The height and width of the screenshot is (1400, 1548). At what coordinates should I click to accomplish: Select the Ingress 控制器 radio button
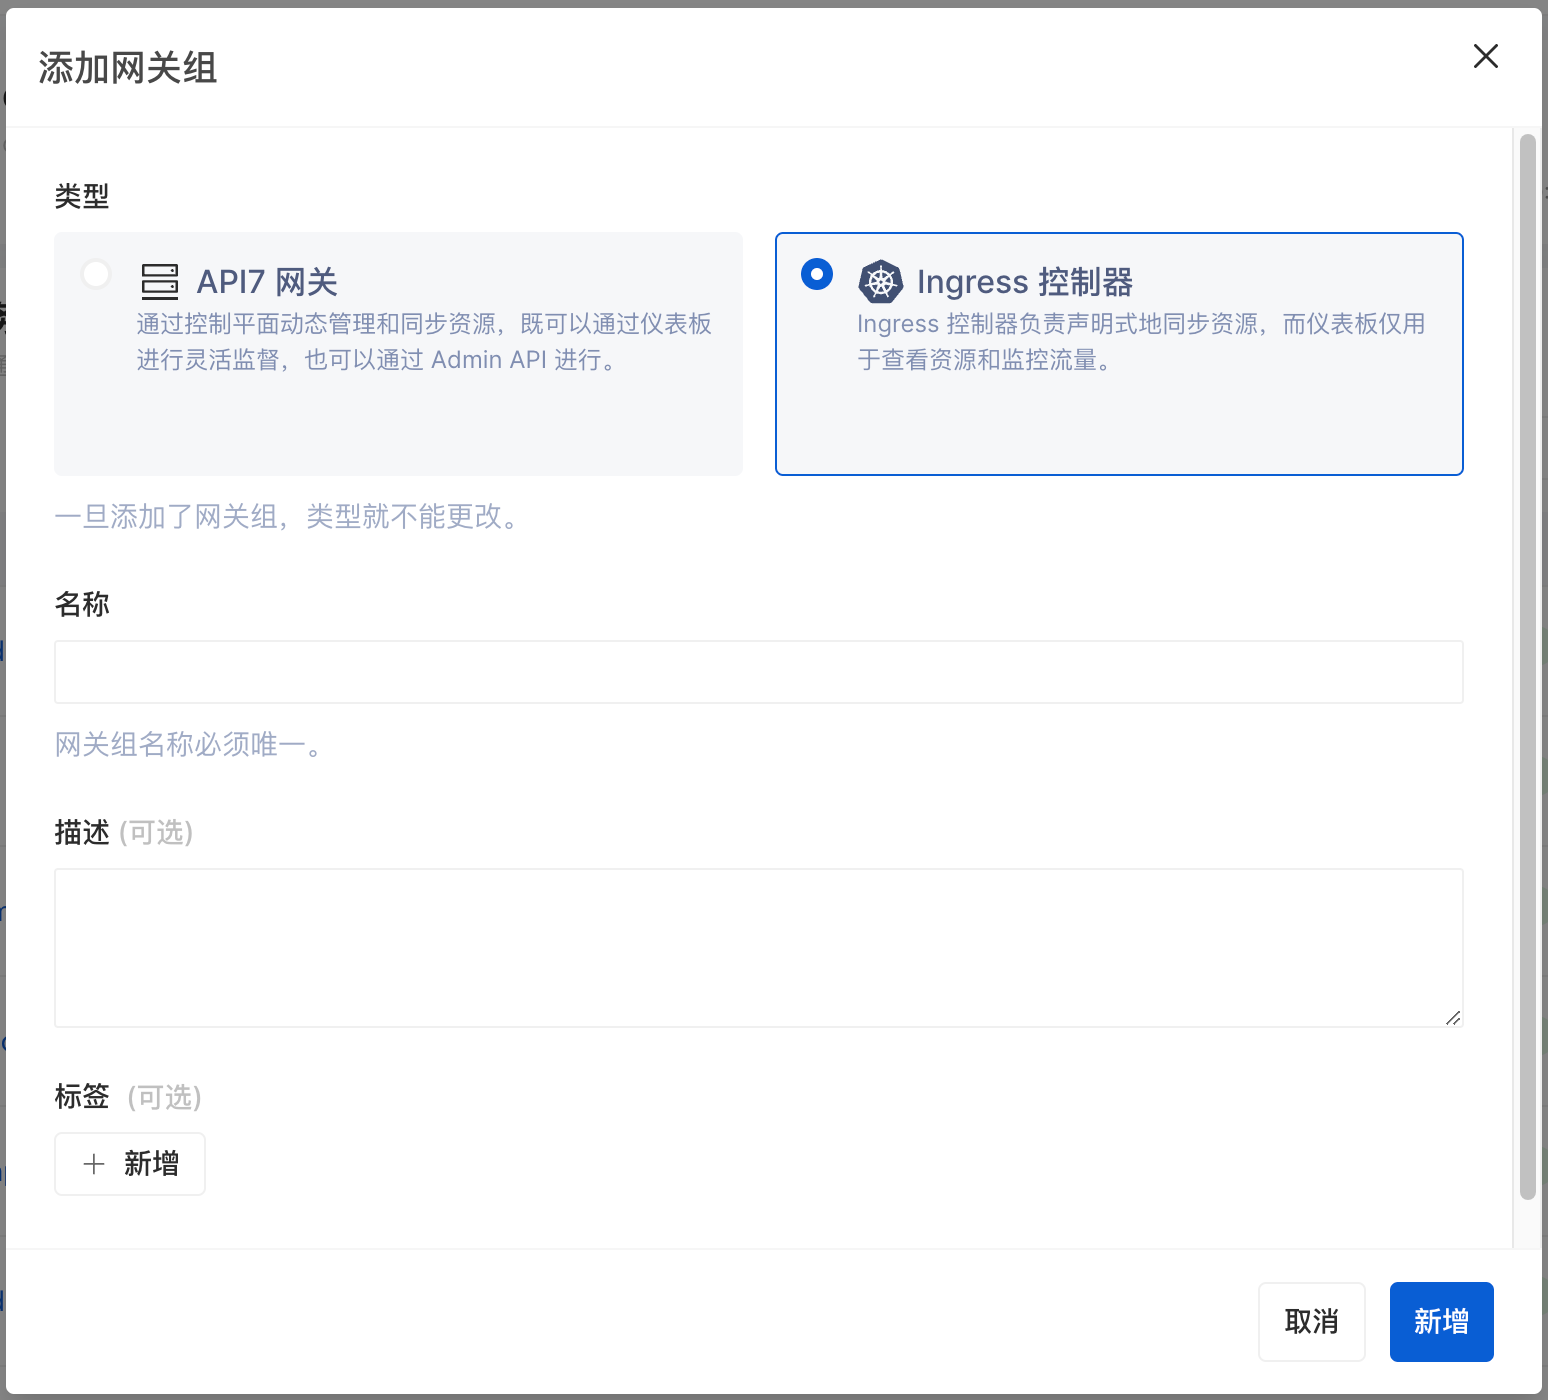(816, 273)
